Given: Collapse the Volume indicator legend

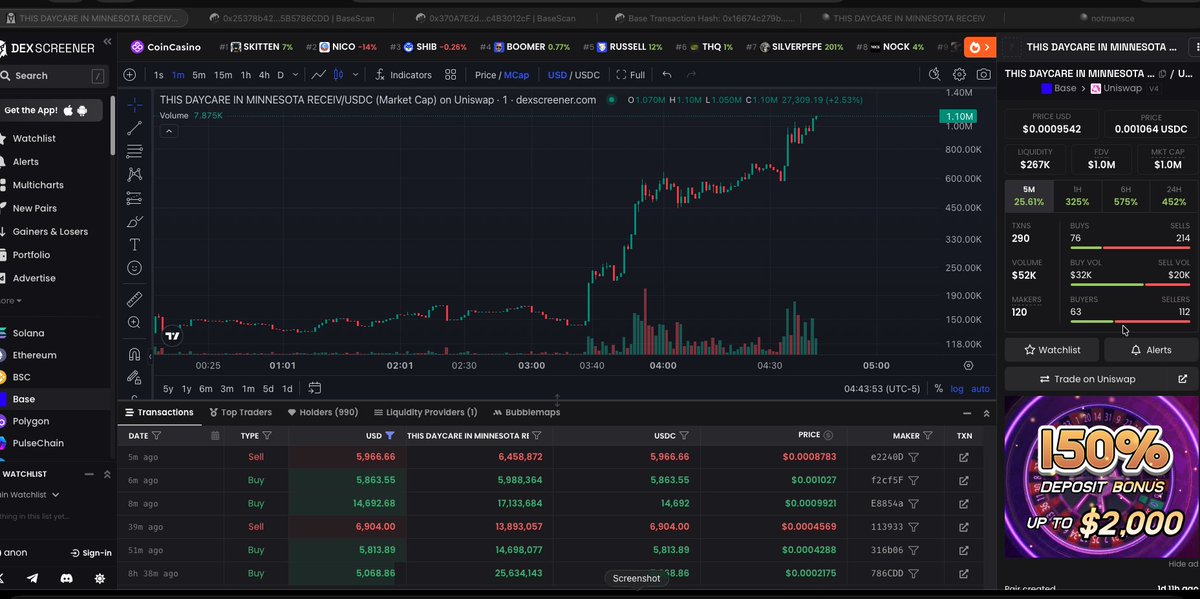Looking at the screenshot, I should (170, 130).
